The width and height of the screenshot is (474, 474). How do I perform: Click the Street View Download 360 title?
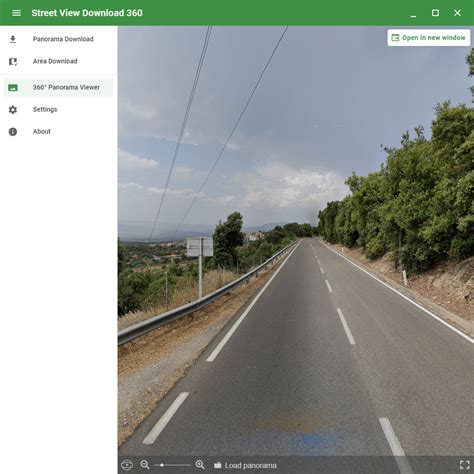coord(87,13)
